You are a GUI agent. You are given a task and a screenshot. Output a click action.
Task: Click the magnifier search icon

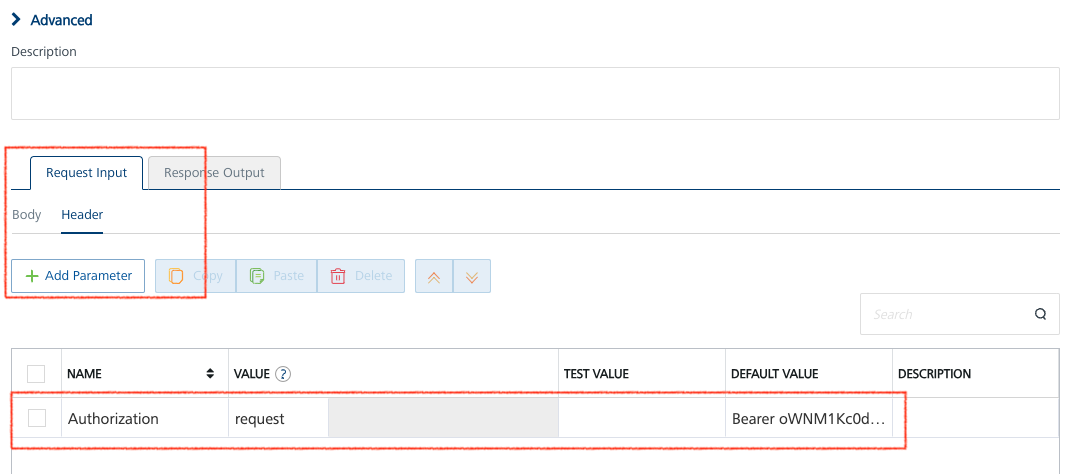1040,314
